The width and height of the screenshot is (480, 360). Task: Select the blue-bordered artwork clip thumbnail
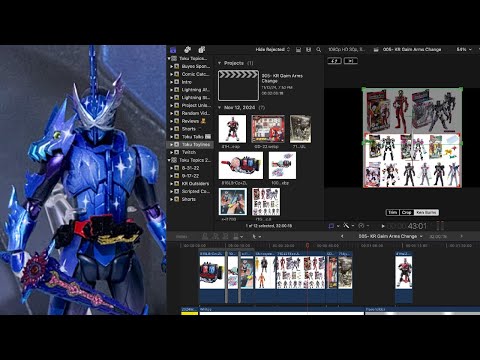pos(233,201)
